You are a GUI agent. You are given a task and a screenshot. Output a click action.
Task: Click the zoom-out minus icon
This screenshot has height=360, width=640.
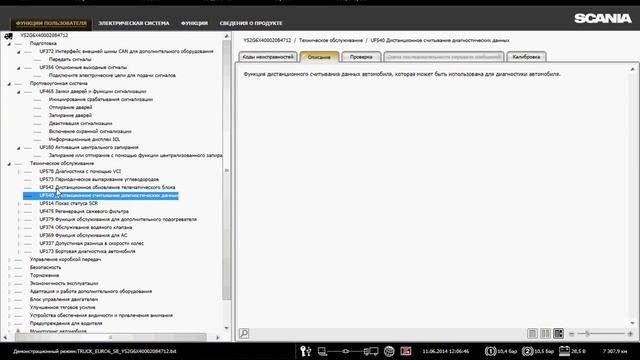571,334
